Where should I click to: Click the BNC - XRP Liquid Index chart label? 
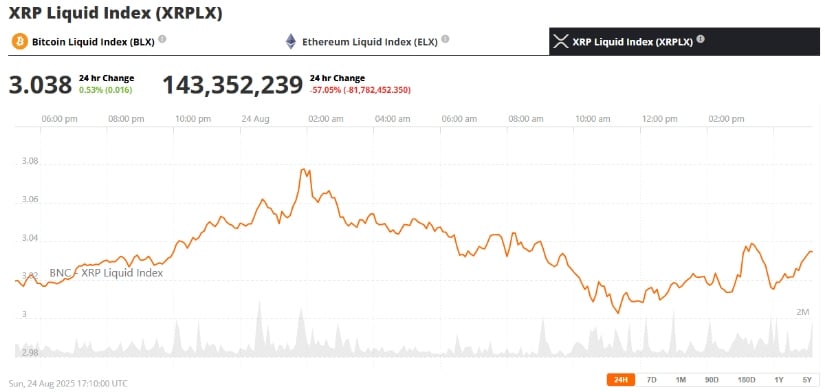point(106,273)
